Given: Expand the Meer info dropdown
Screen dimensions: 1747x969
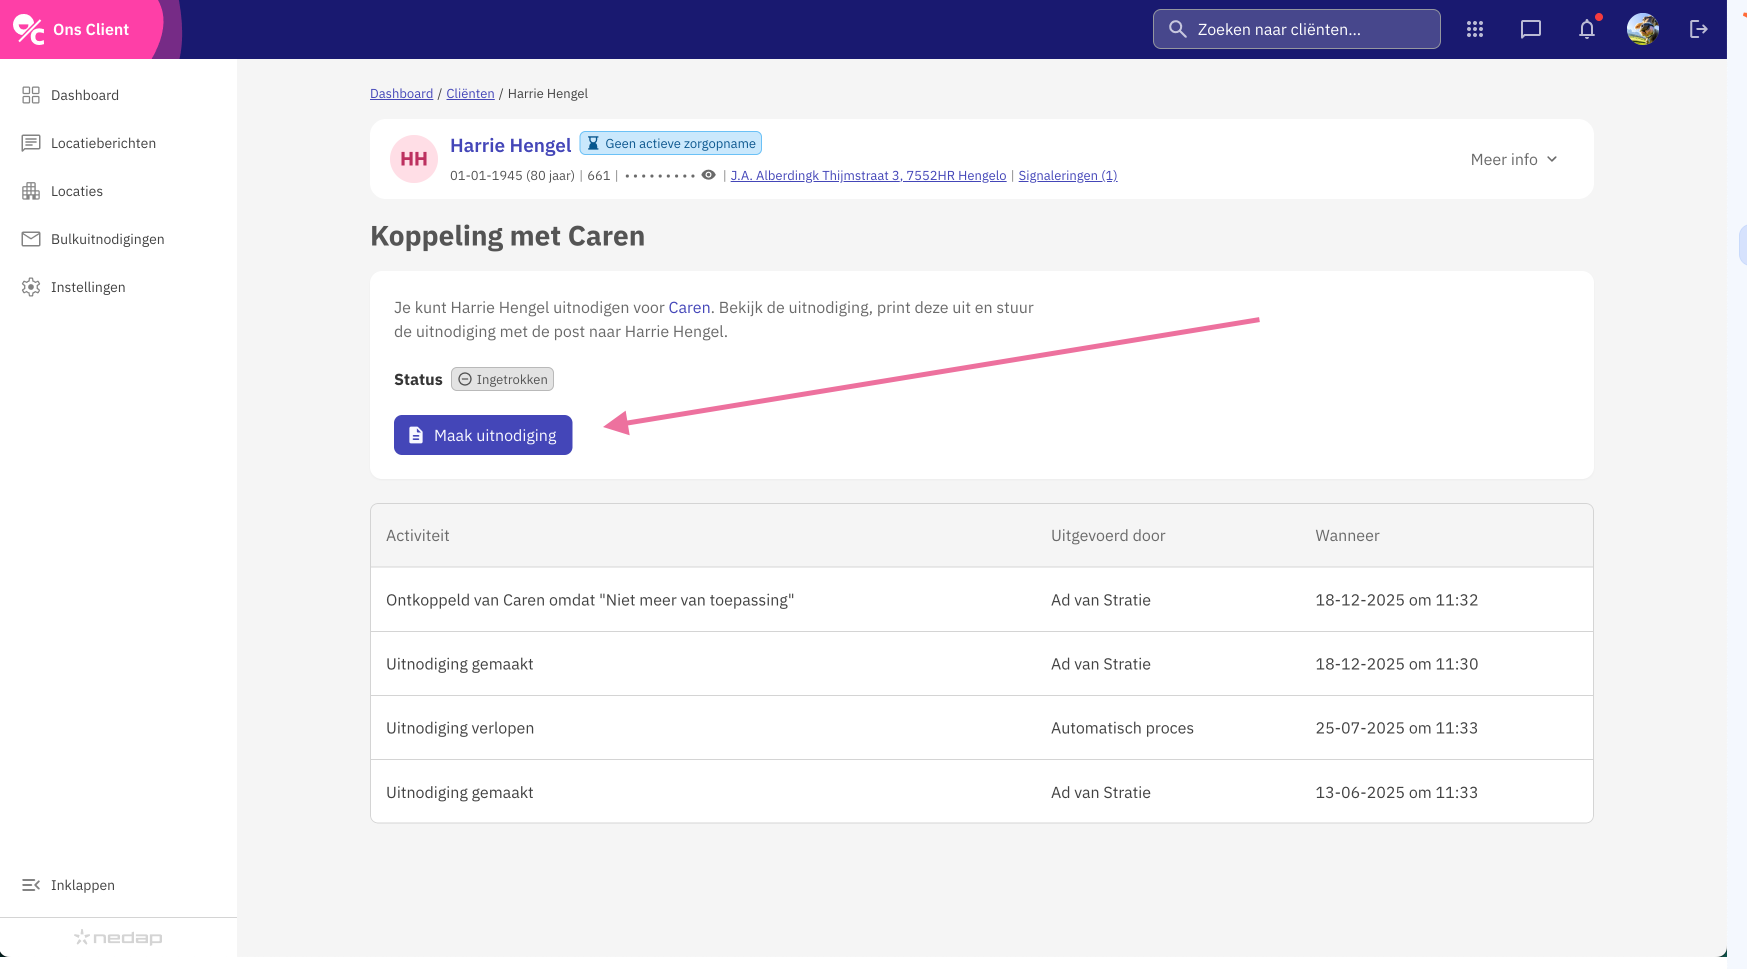Looking at the screenshot, I should (1514, 159).
